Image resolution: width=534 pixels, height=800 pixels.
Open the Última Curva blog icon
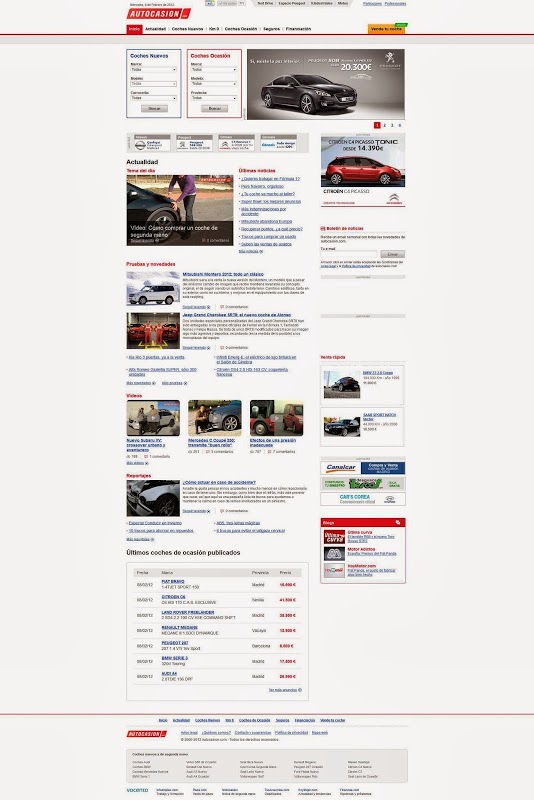(334, 536)
